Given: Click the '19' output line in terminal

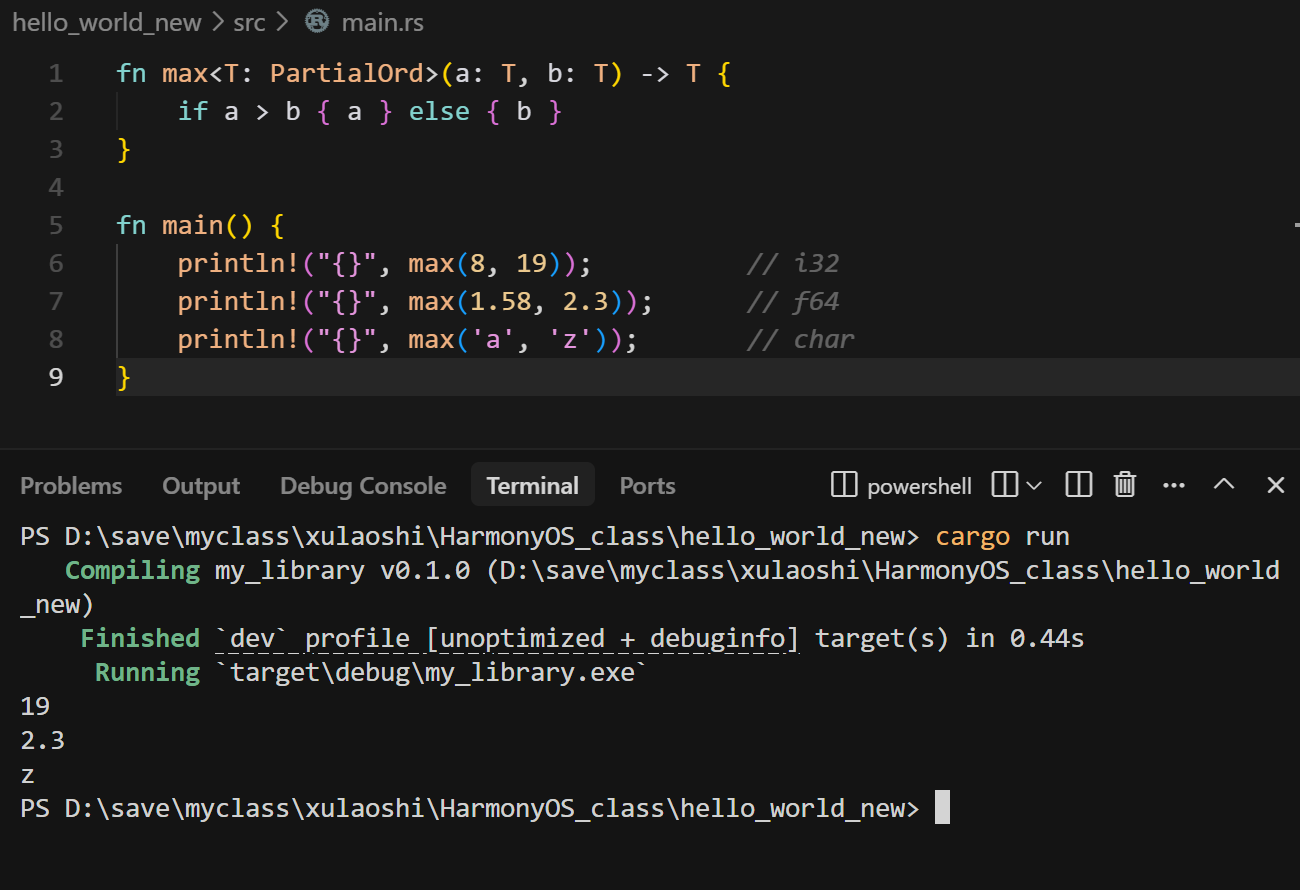Looking at the screenshot, I should point(35,706).
